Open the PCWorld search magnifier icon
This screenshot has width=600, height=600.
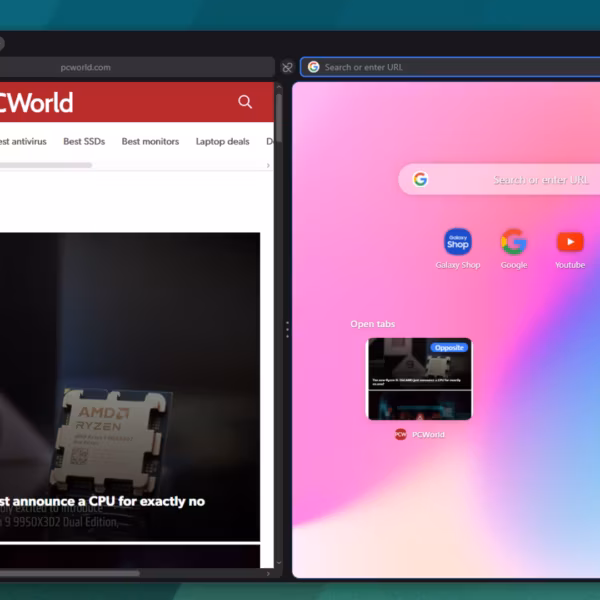pyautogui.click(x=245, y=102)
